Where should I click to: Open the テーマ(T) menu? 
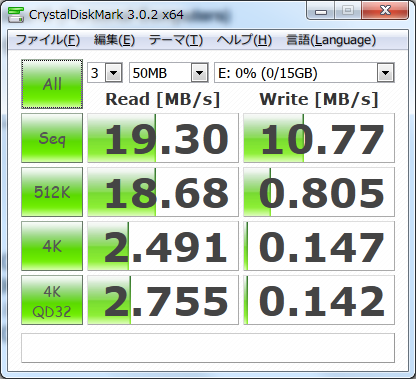tap(176, 40)
